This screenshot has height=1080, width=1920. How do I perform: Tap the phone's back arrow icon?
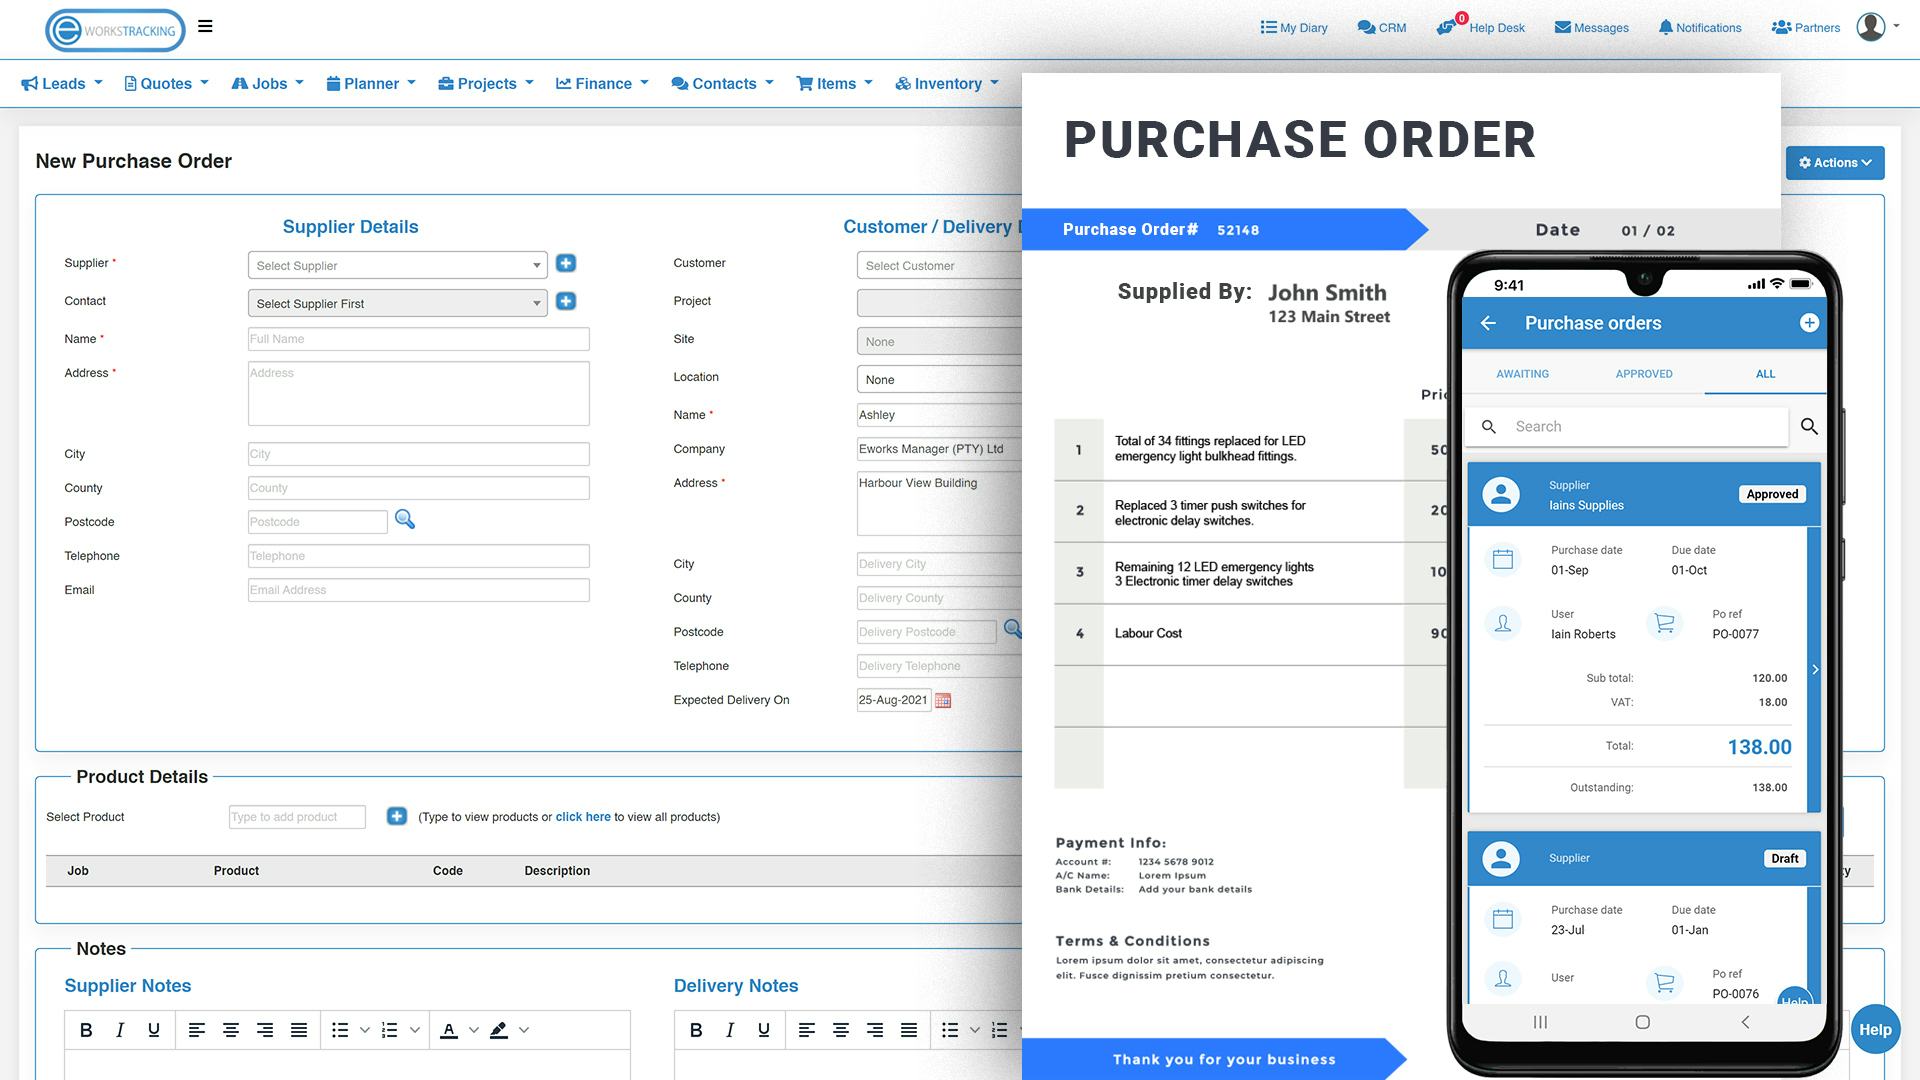point(1488,323)
